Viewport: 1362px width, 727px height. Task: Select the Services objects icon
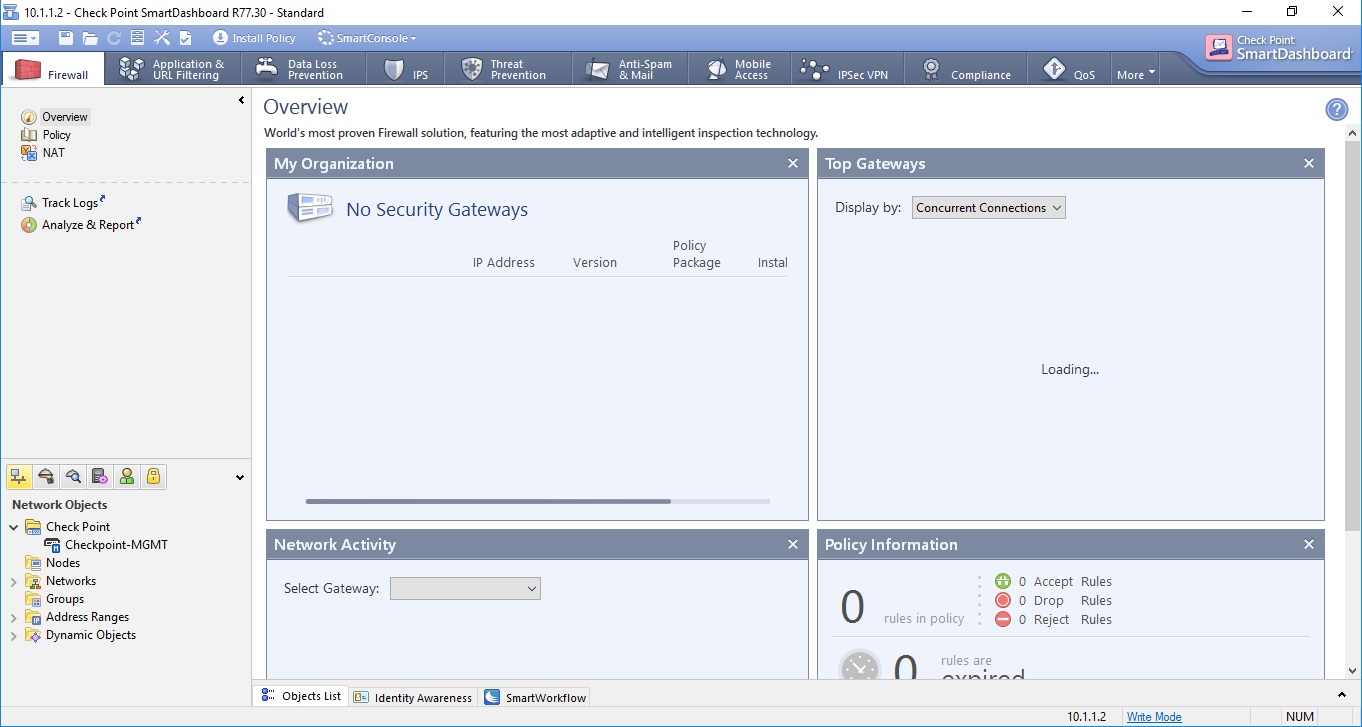coord(46,477)
